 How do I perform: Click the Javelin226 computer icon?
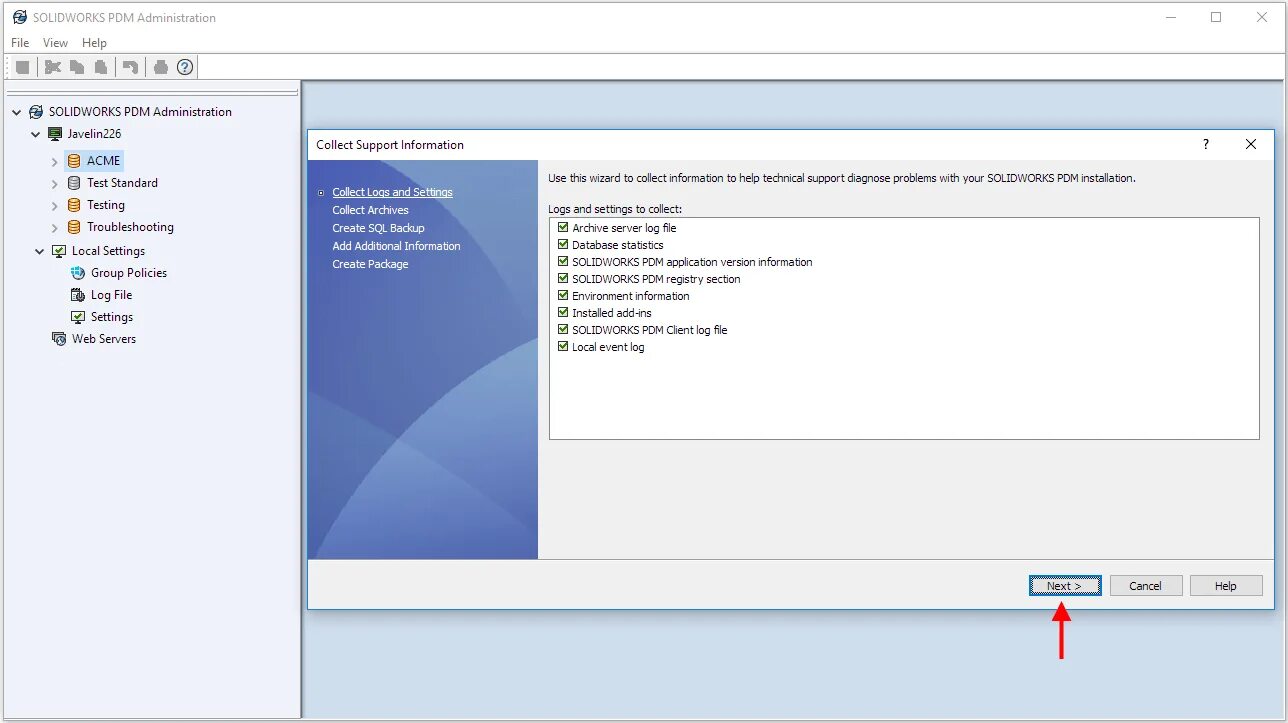(55, 134)
